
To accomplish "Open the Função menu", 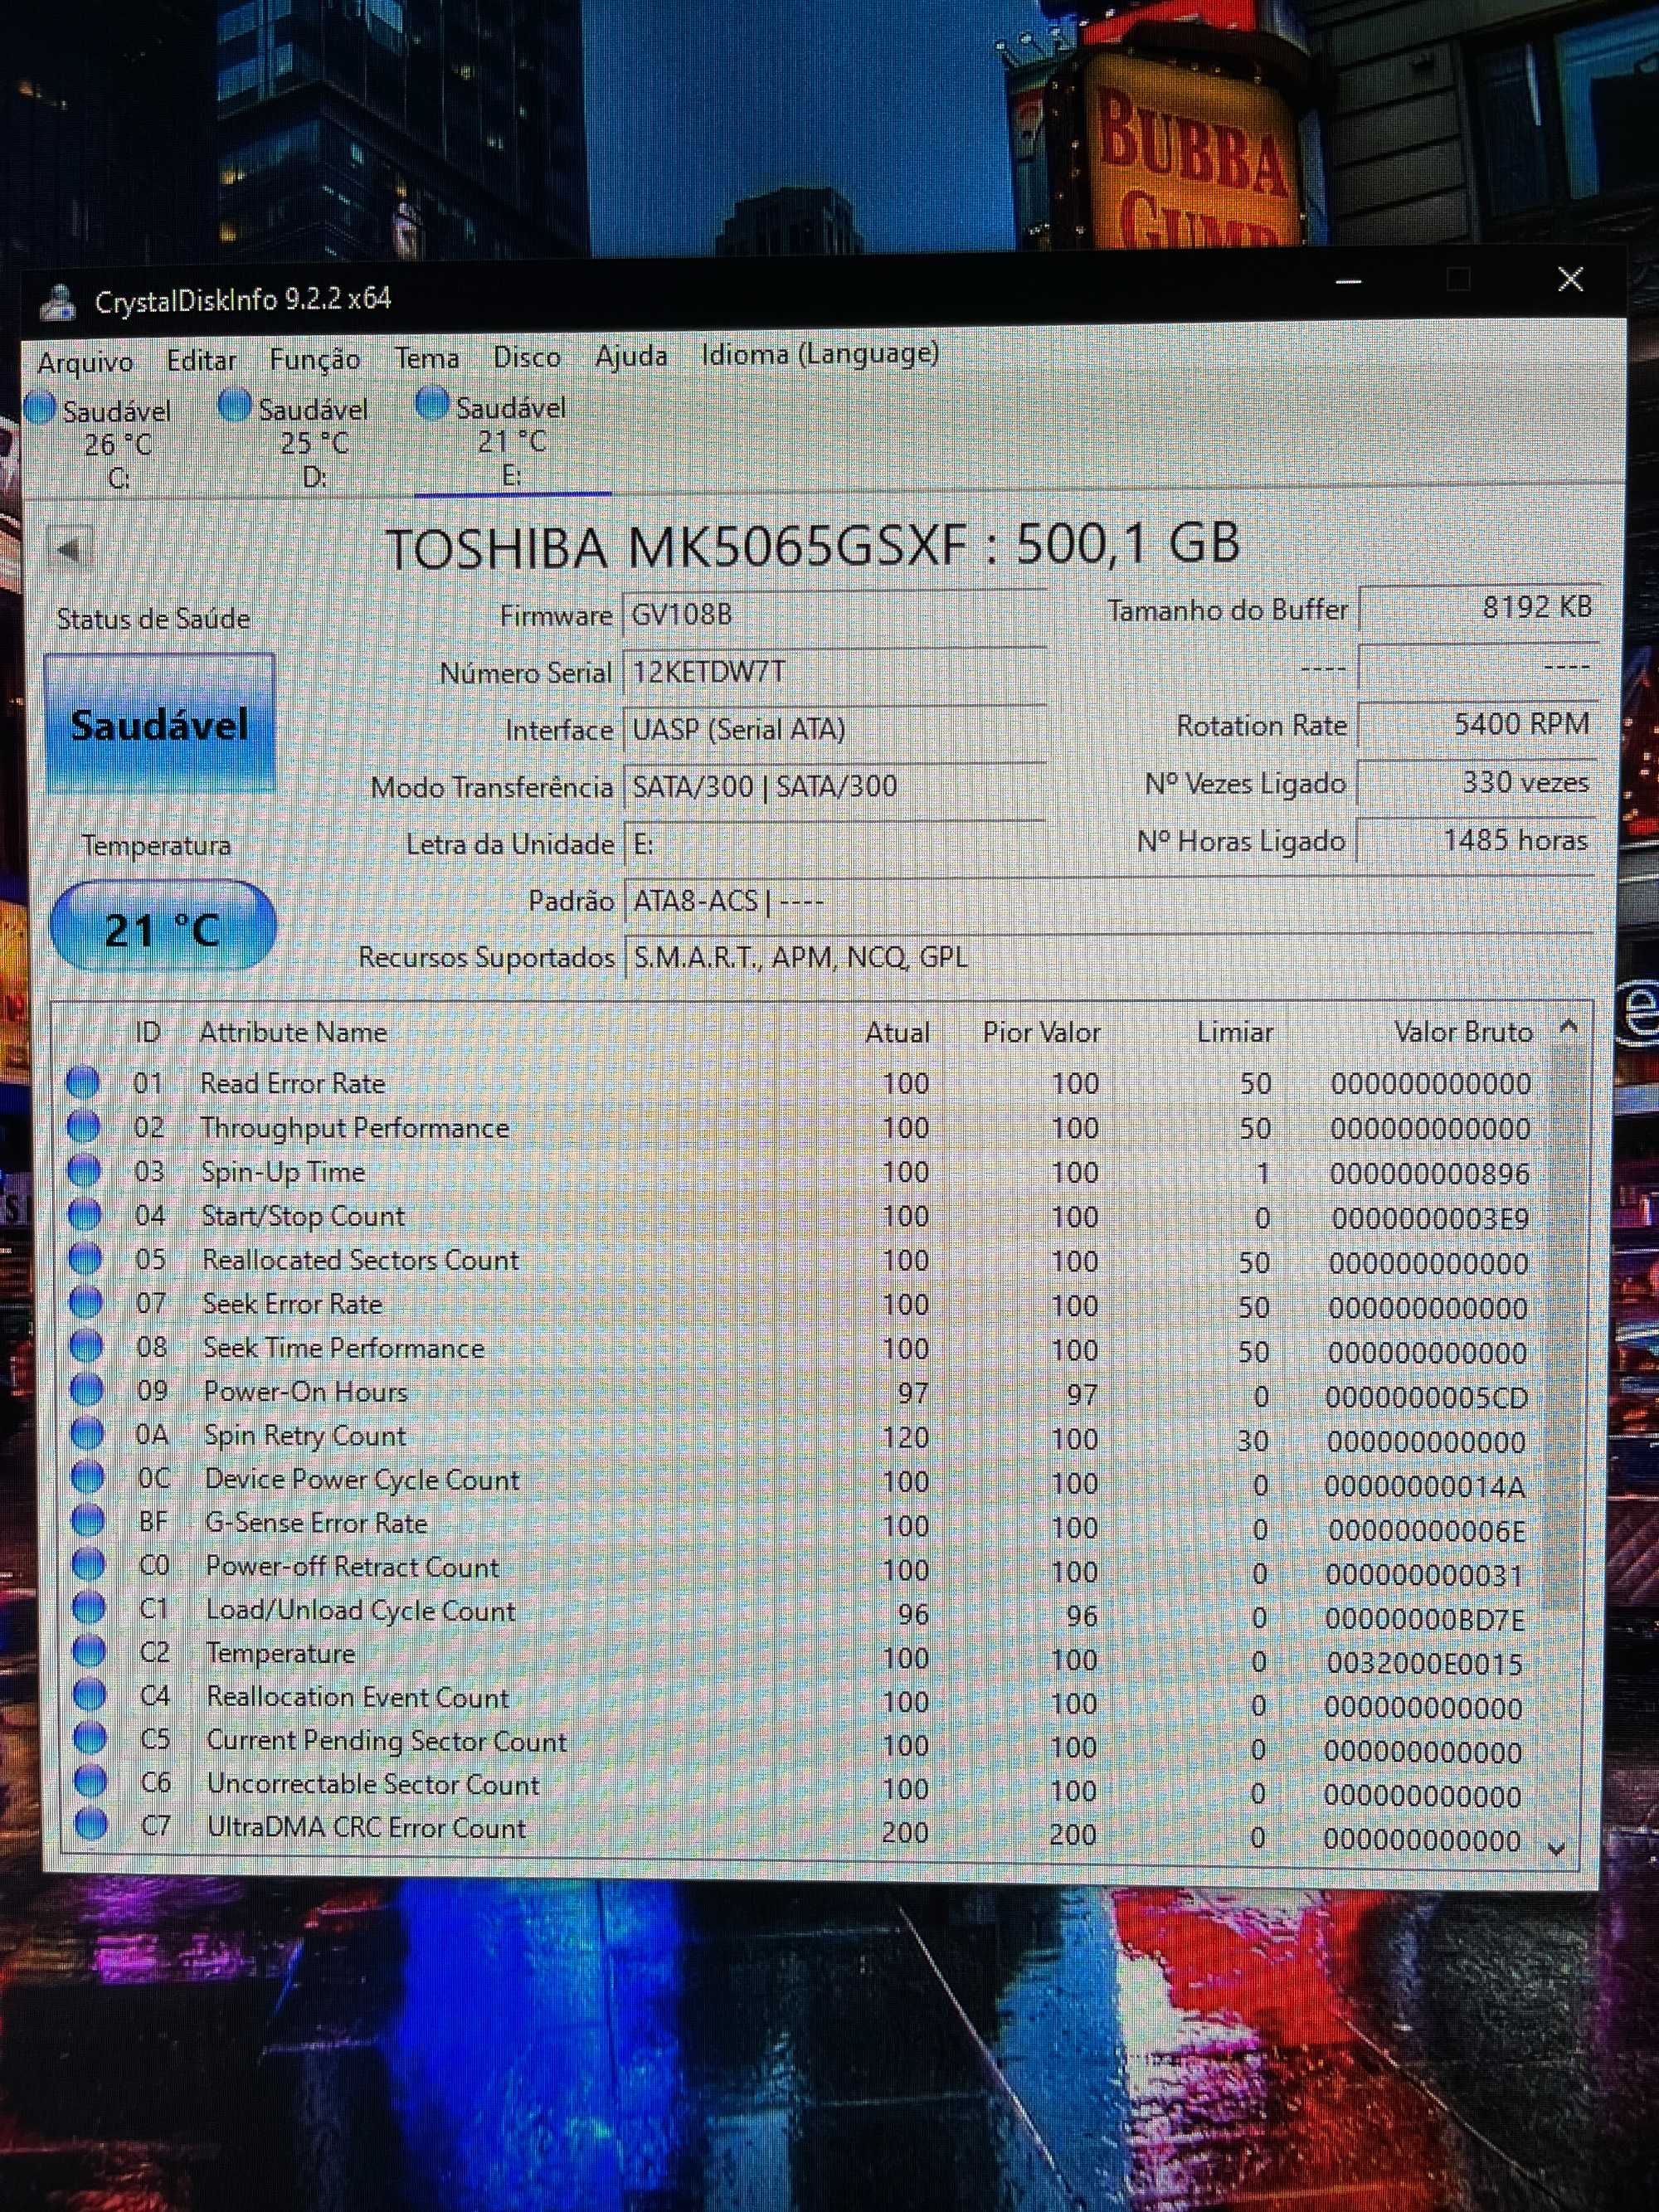I will click(314, 359).
